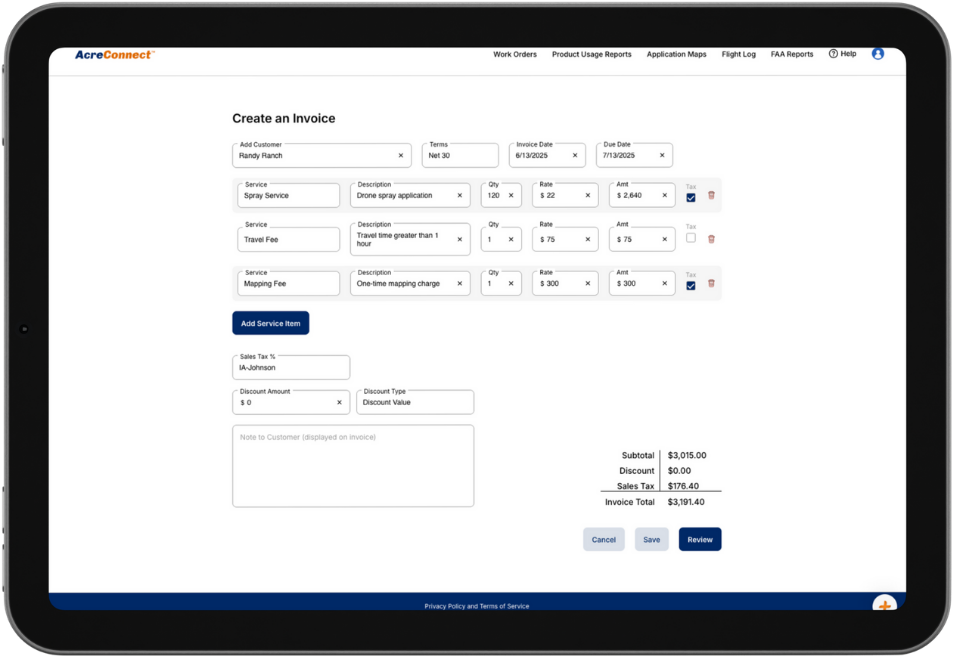Open the user profile icon

[878, 54]
